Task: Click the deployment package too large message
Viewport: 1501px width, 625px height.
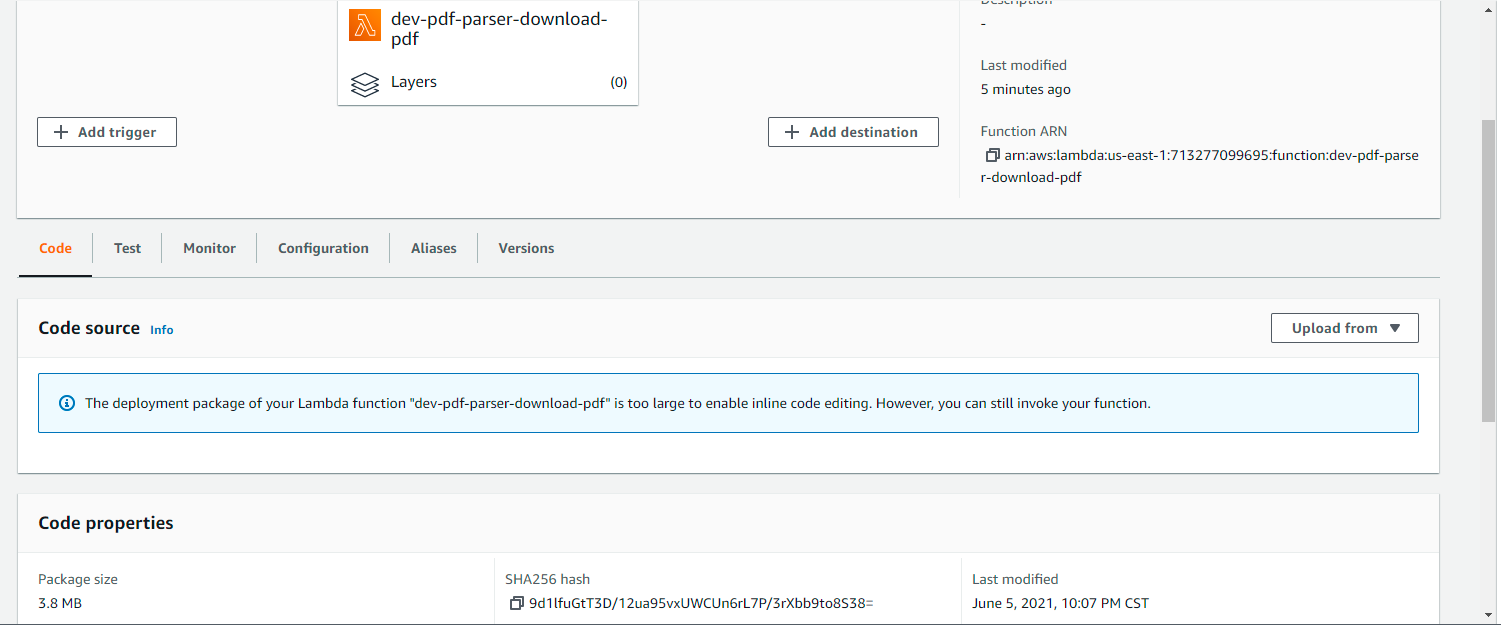Action: 618,403
